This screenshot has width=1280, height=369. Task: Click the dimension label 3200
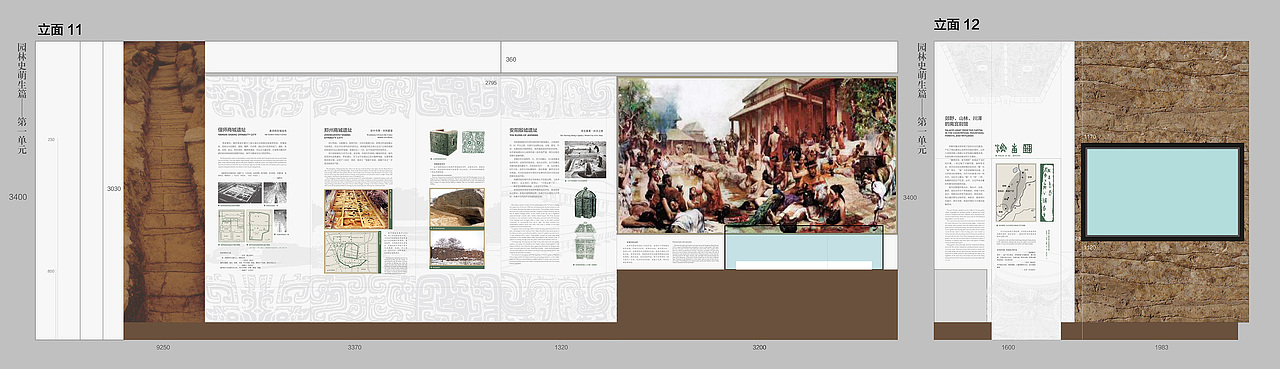pyautogui.click(x=759, y=347)
